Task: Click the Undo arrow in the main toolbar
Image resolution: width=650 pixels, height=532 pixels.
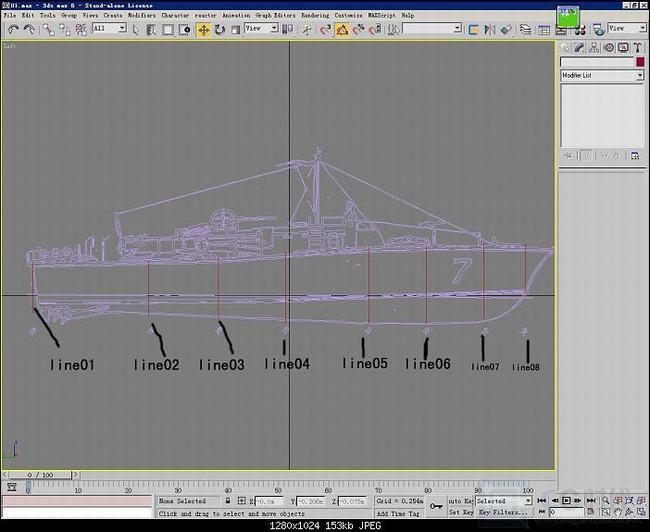Action: coord(13,30)
